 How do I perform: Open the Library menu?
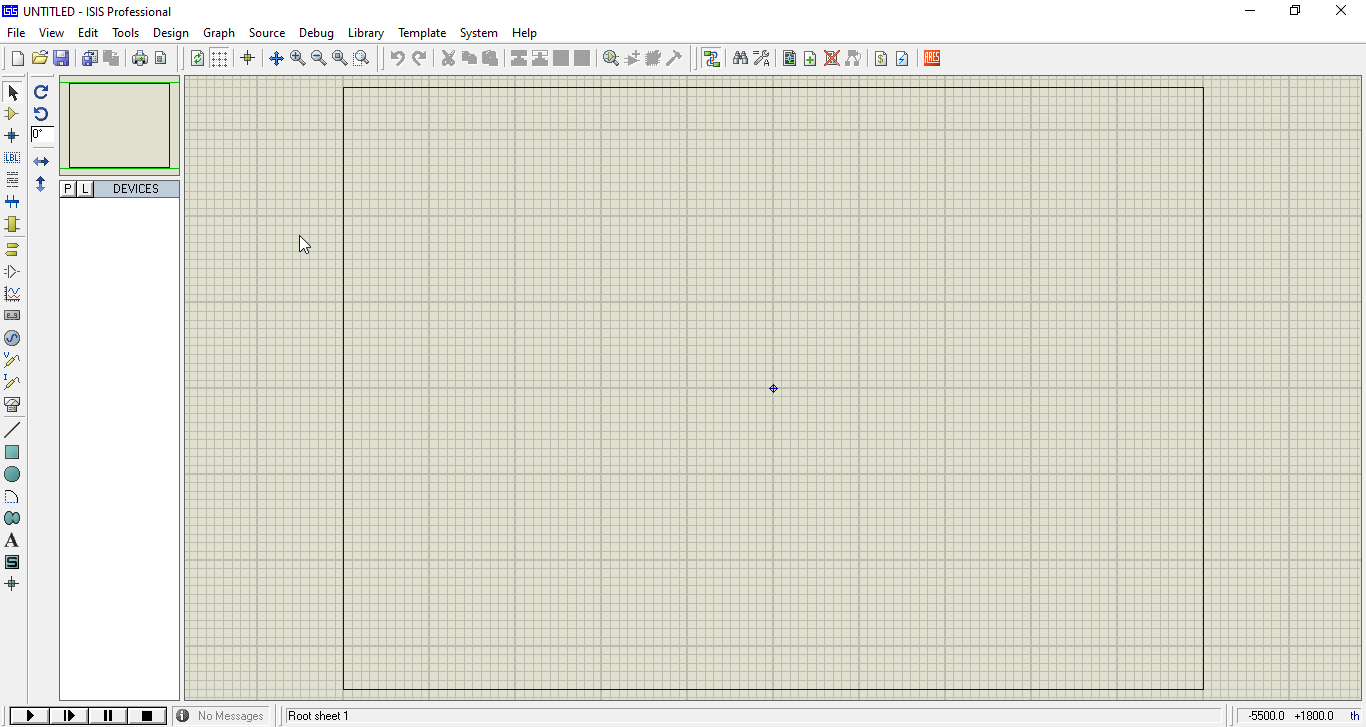[x=365, y=33]
